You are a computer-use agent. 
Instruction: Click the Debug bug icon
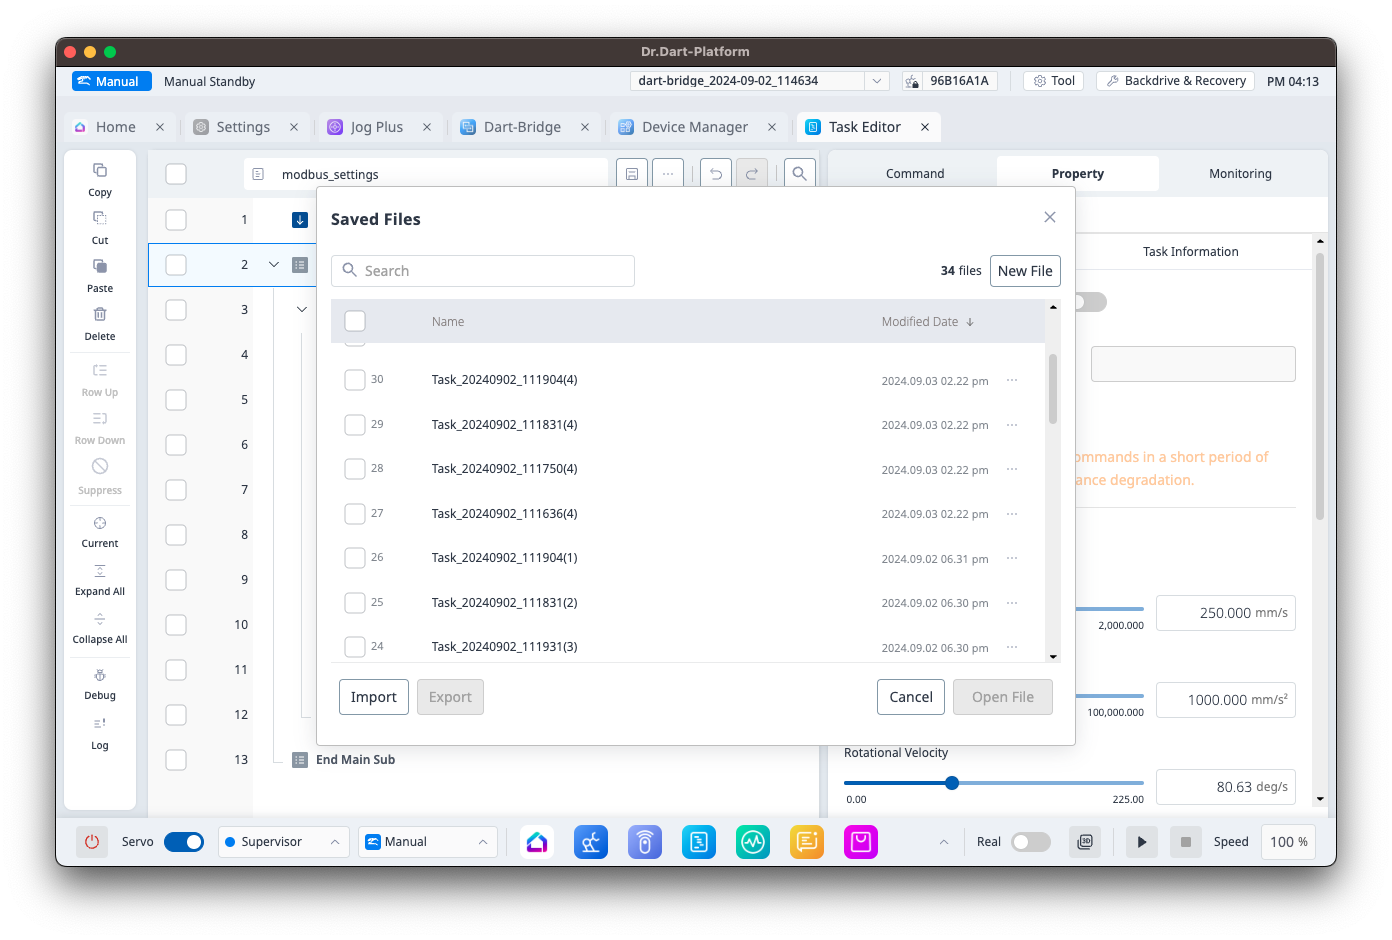tap(100, 676)
